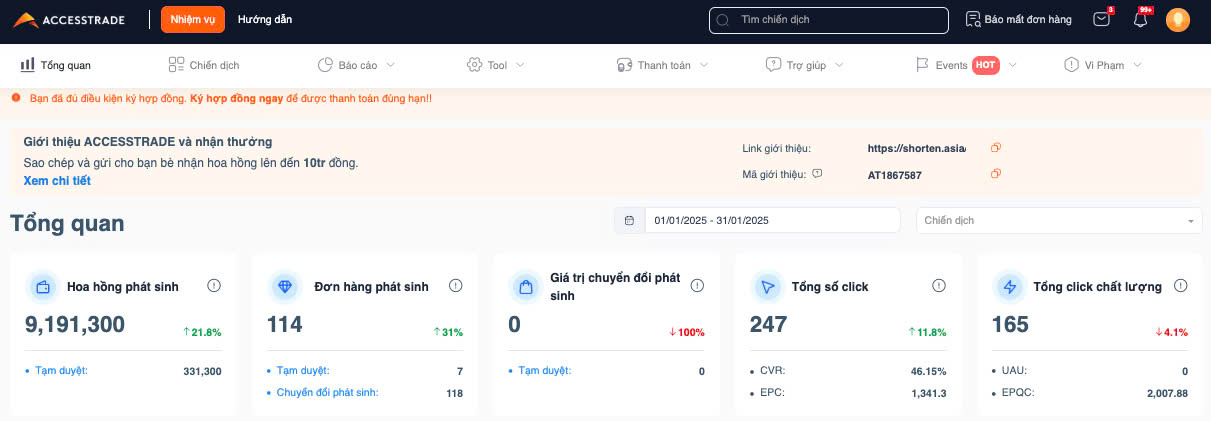Copy the referral link icon
Image resolution: width=1211 pixels, height=421 pixels.
click(995, 148)
